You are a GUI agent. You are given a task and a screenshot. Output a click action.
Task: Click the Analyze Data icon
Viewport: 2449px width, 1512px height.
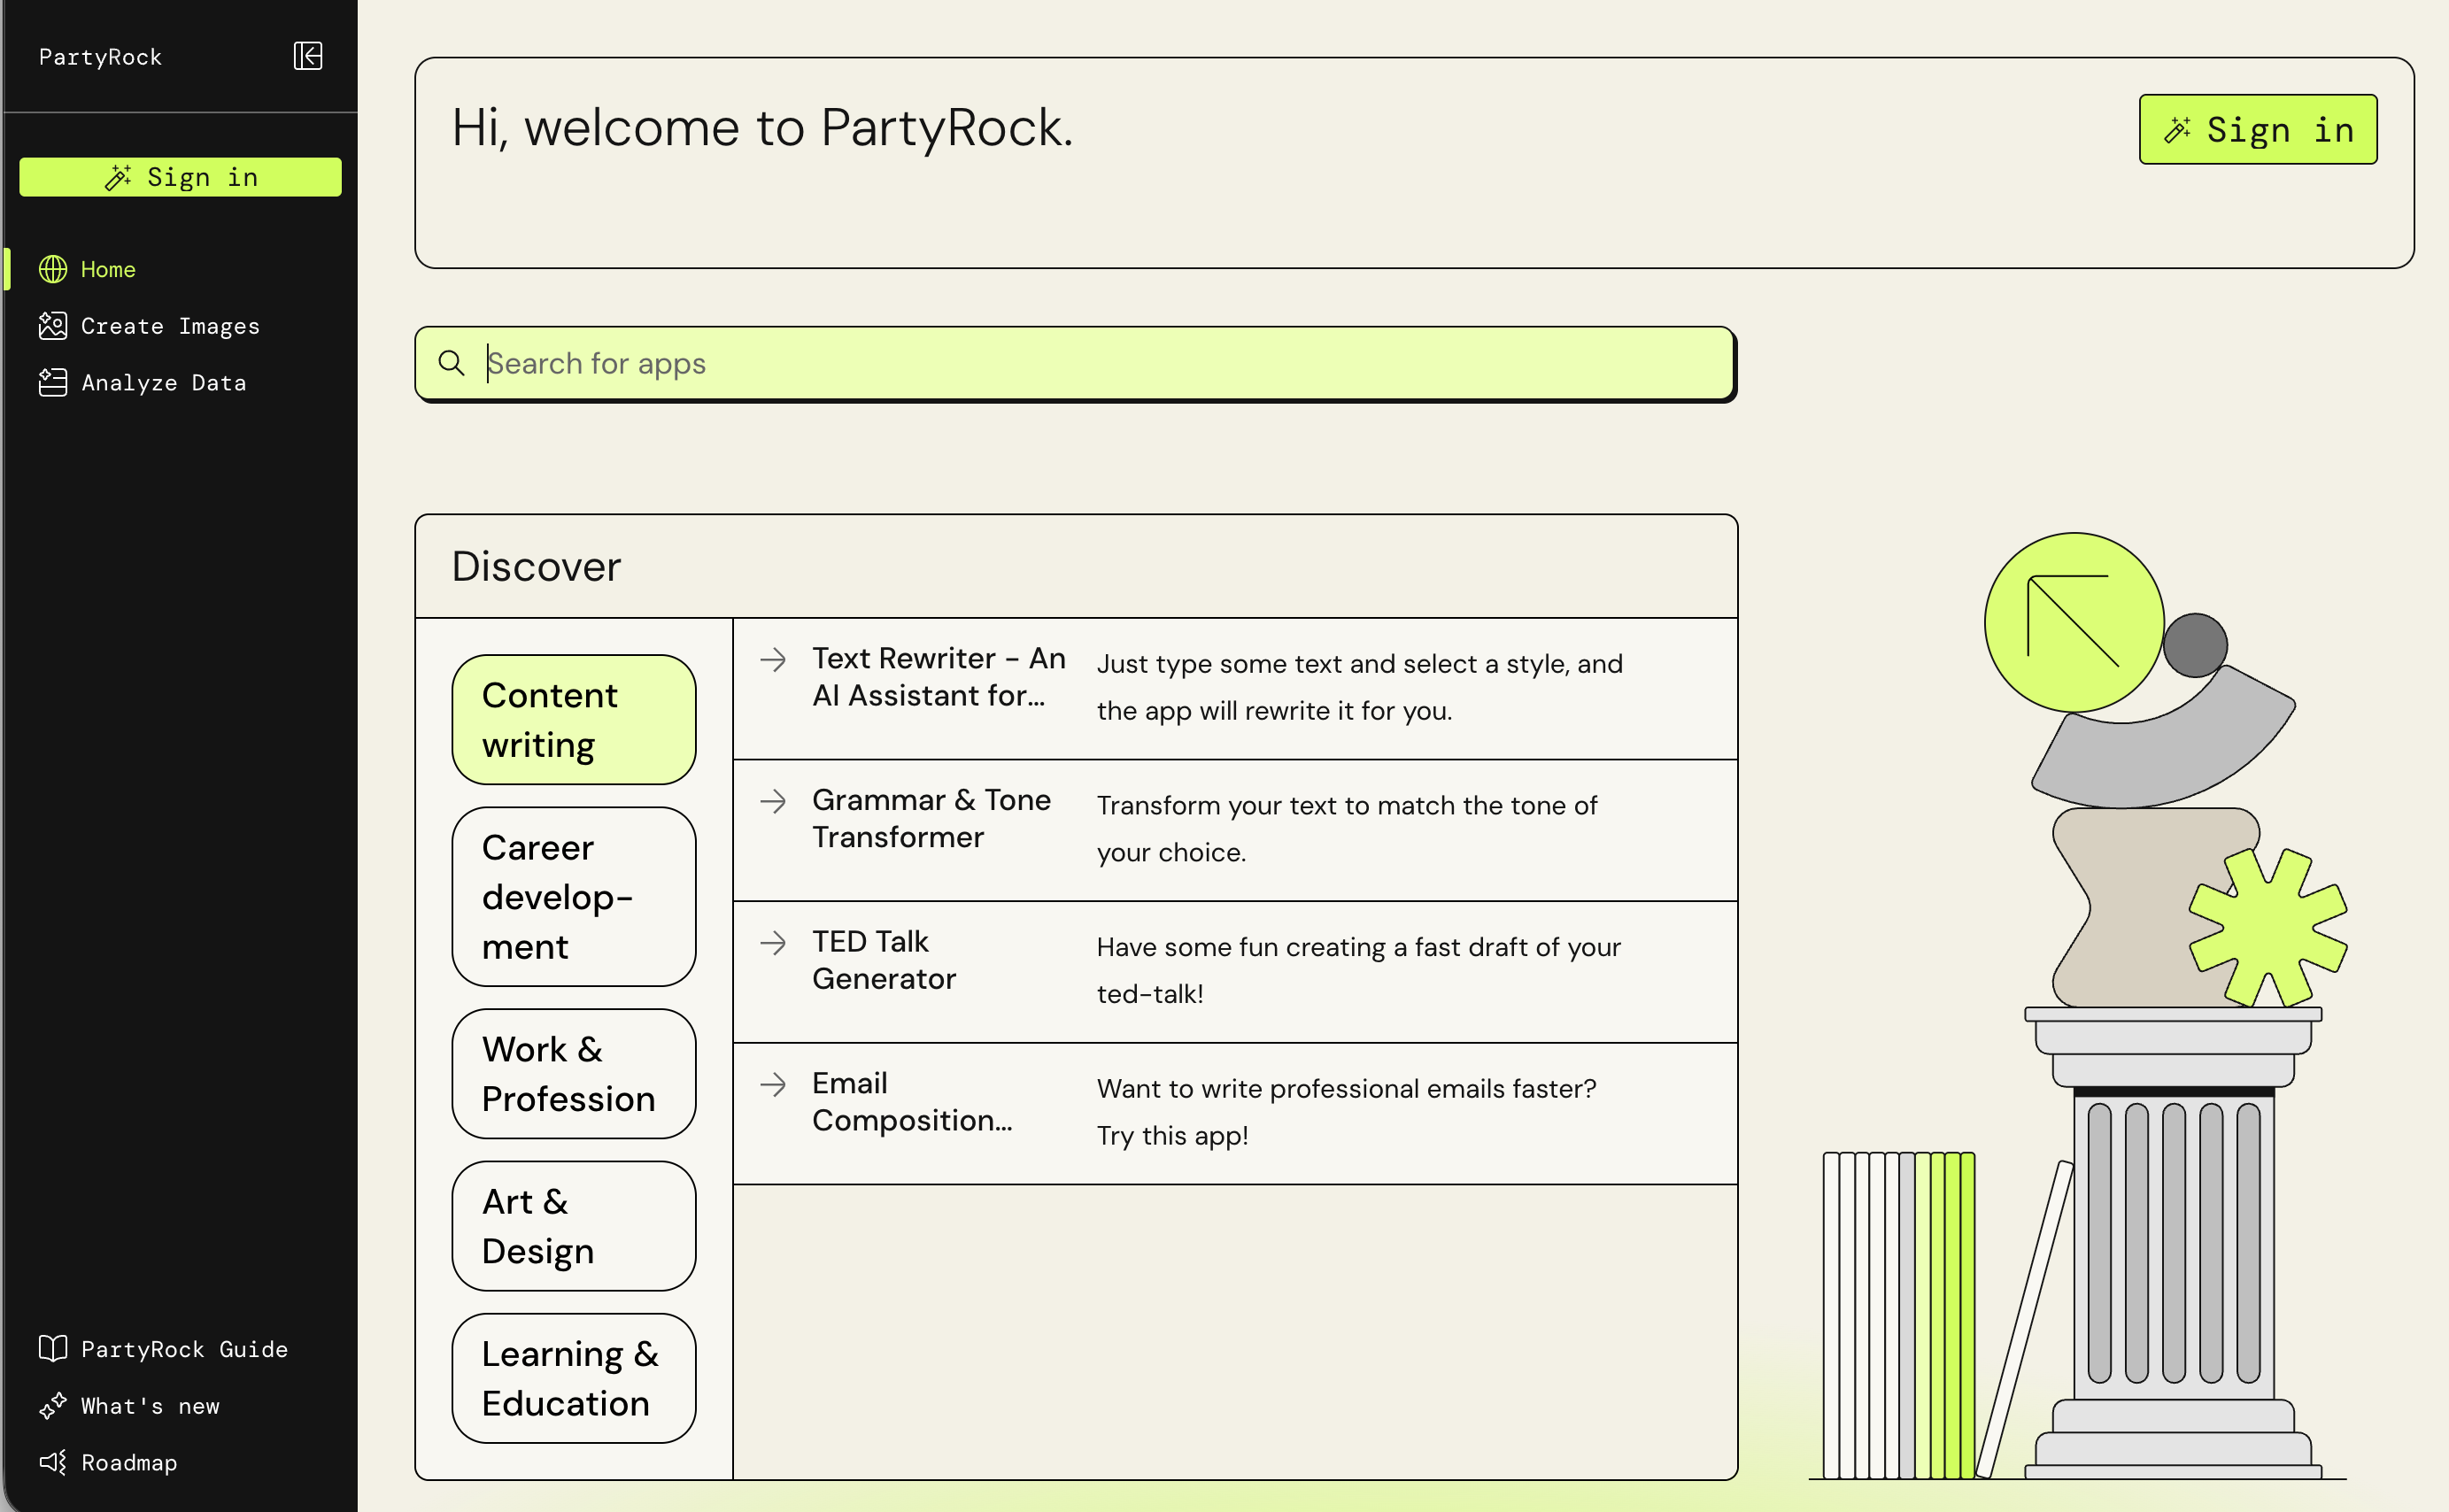53,382
